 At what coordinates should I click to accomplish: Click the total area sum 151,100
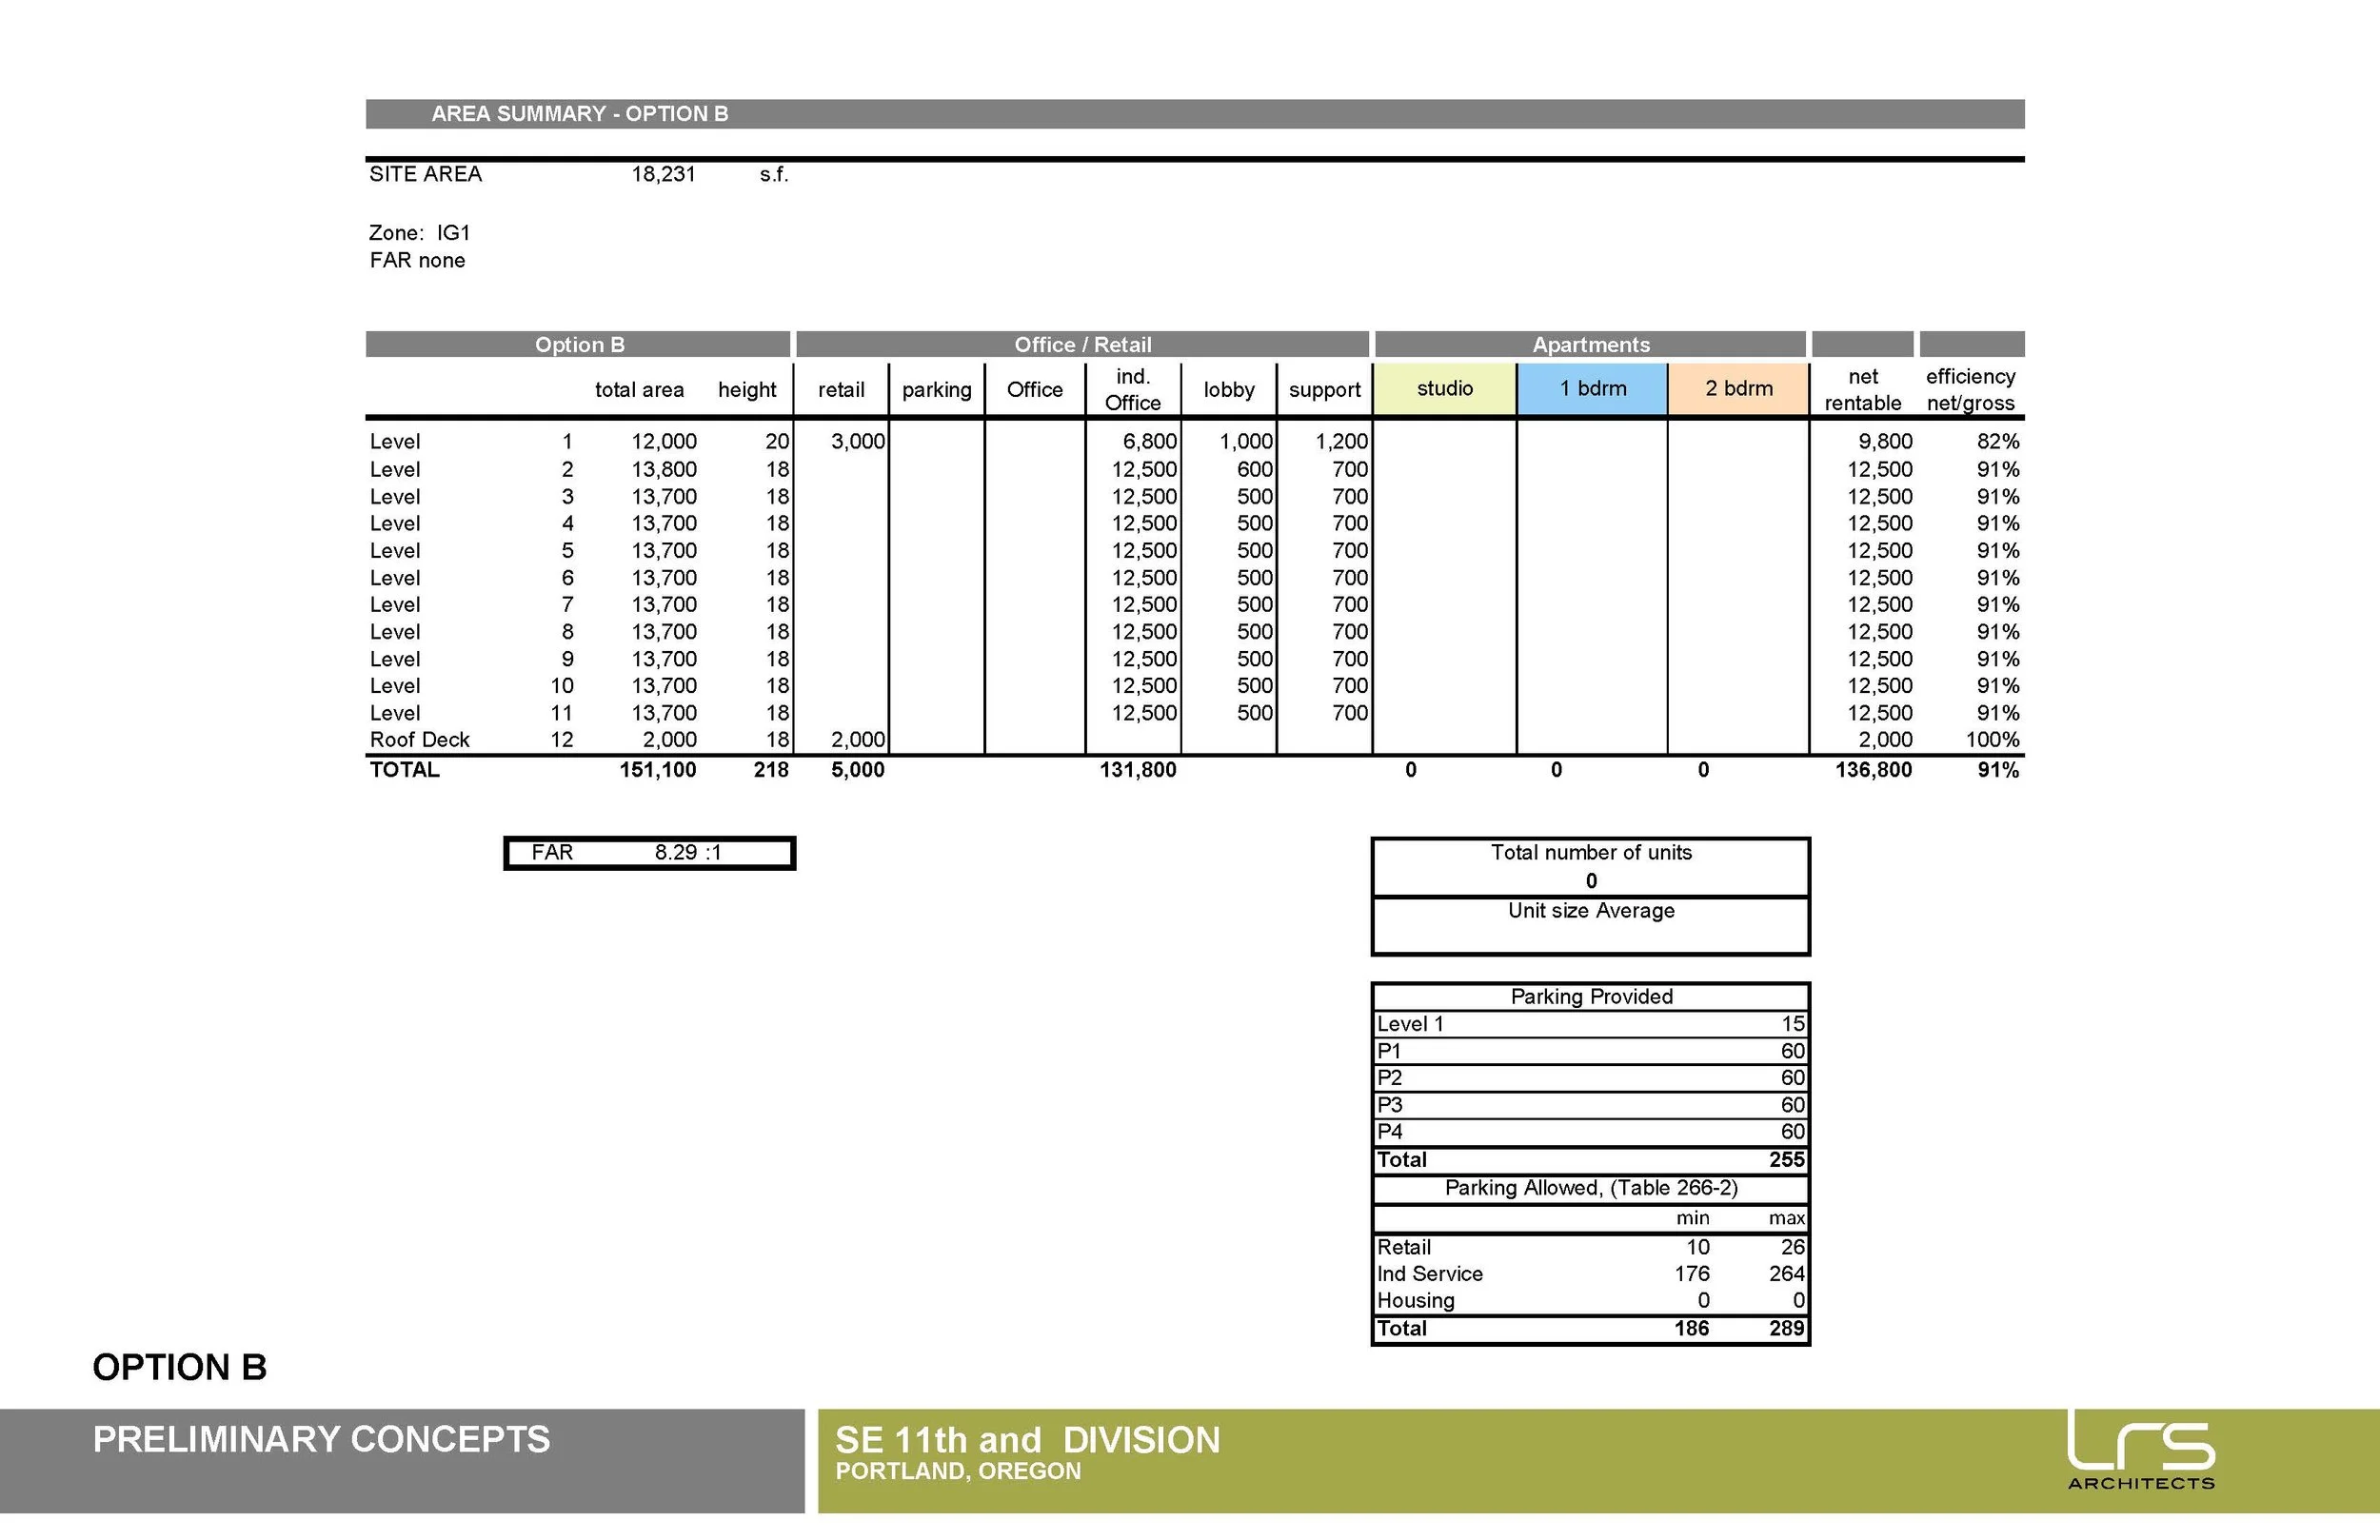click(657, 770)
